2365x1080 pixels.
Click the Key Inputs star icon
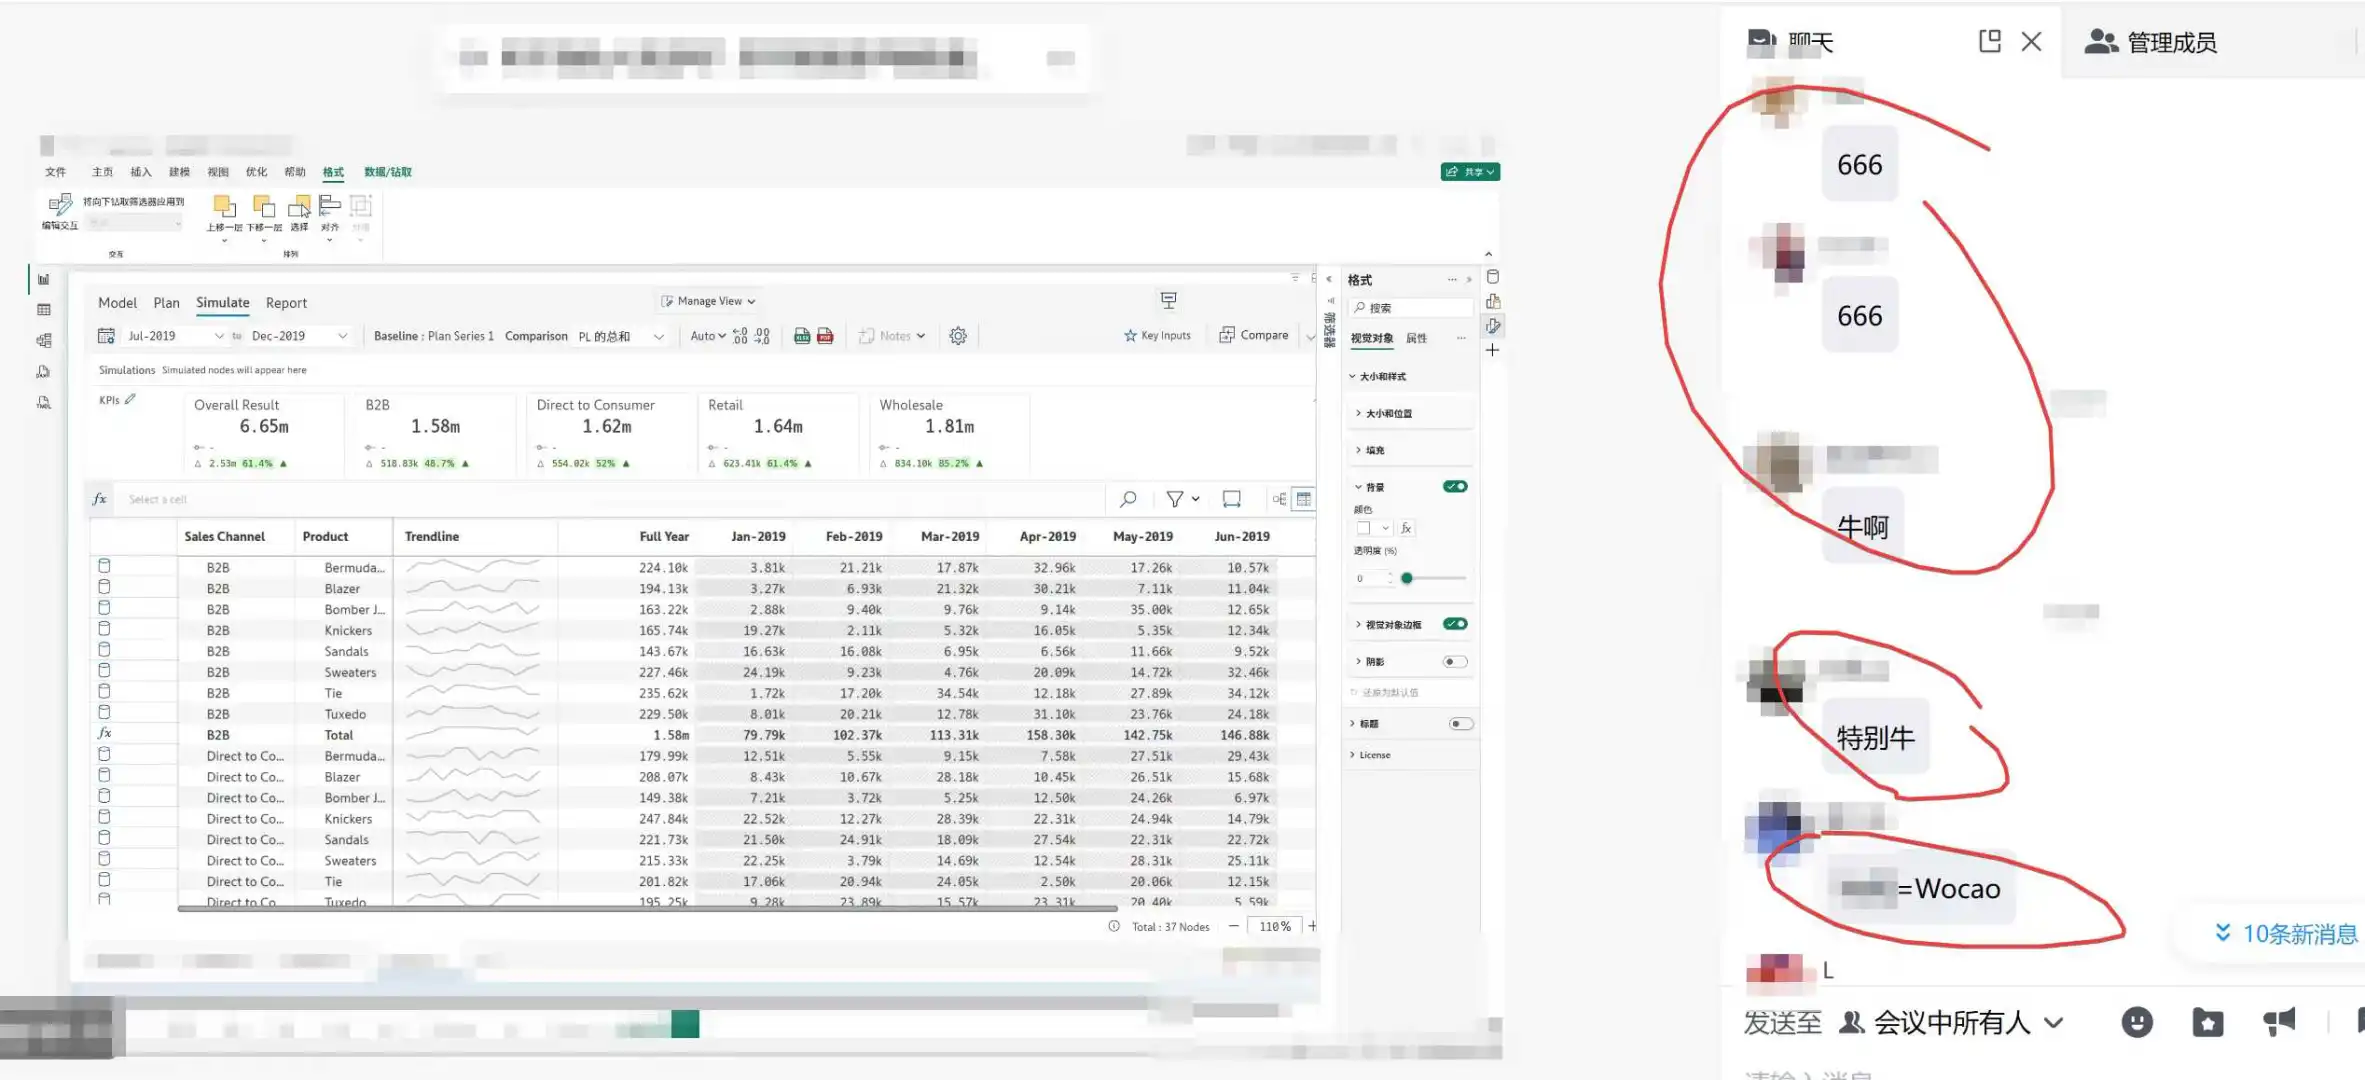[1129, 335]
